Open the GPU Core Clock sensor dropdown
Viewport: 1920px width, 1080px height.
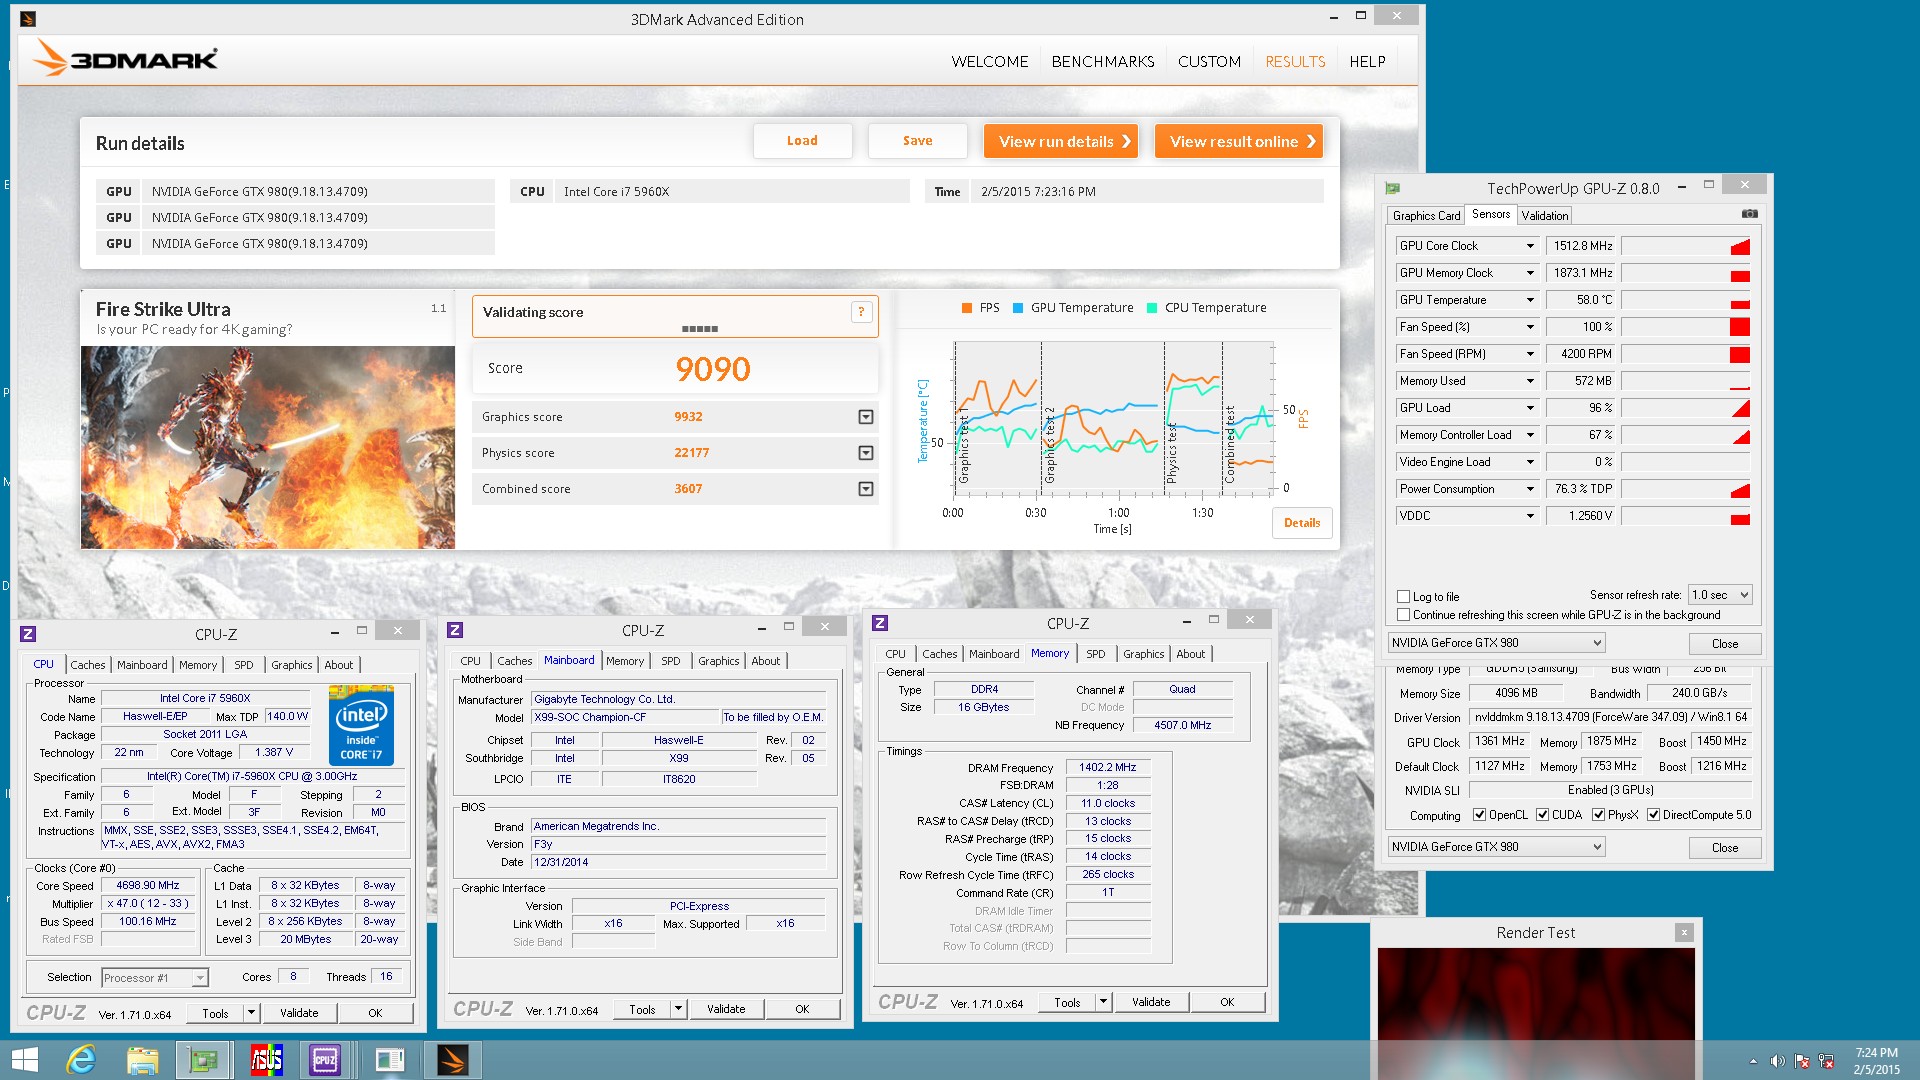coord(1529,246)
